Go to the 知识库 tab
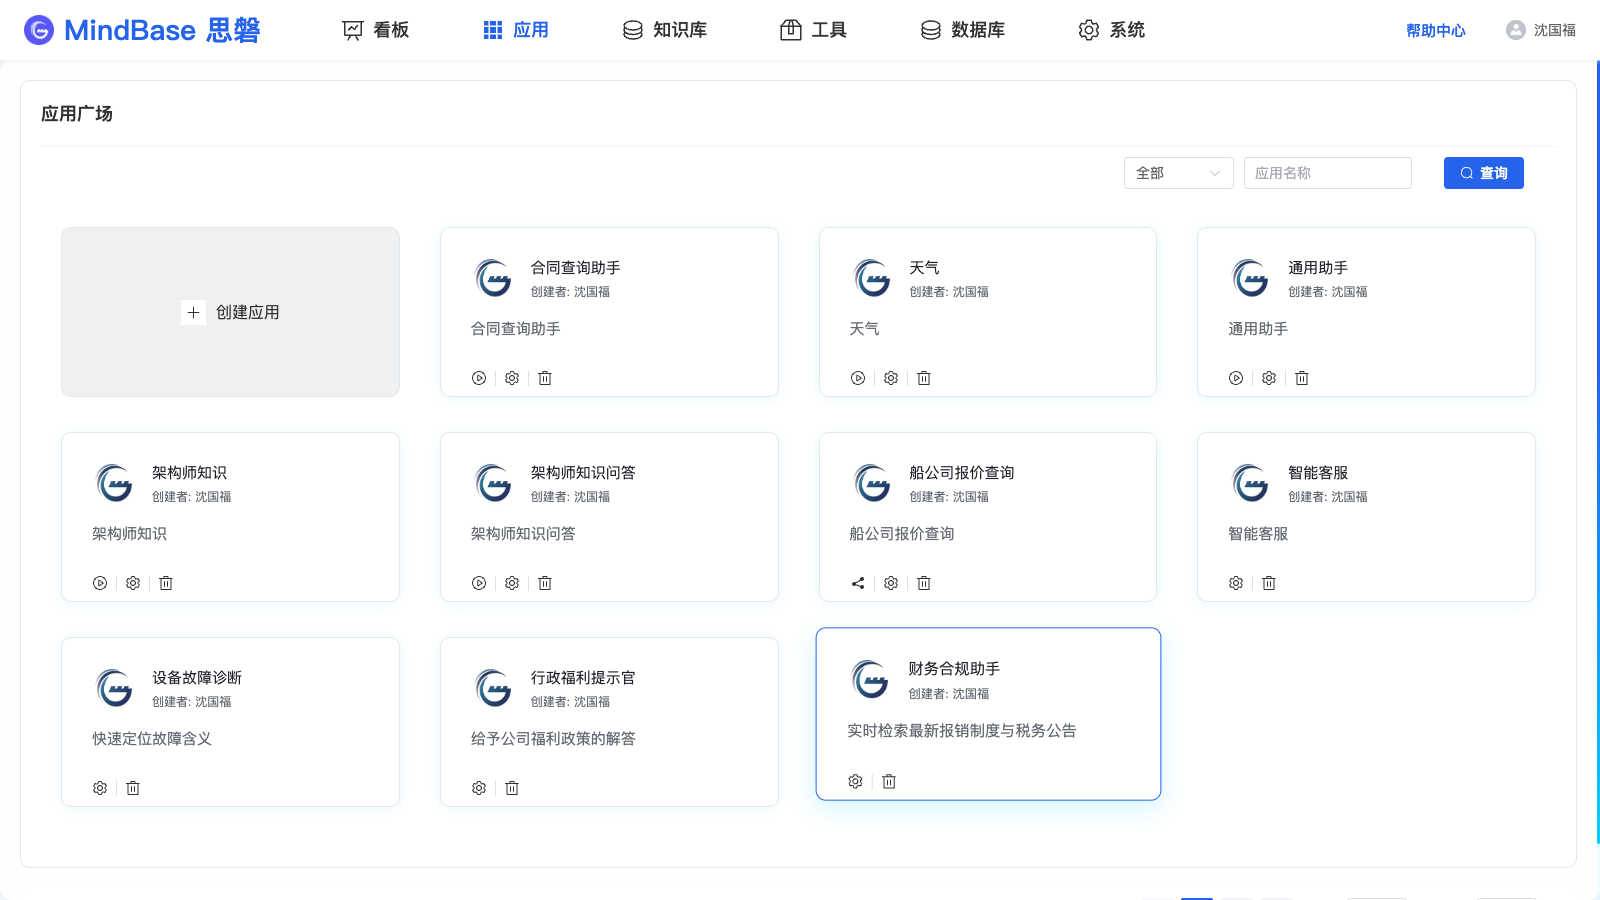The width and height of the screenshot is (1600, 900). (x=665, y=30)
